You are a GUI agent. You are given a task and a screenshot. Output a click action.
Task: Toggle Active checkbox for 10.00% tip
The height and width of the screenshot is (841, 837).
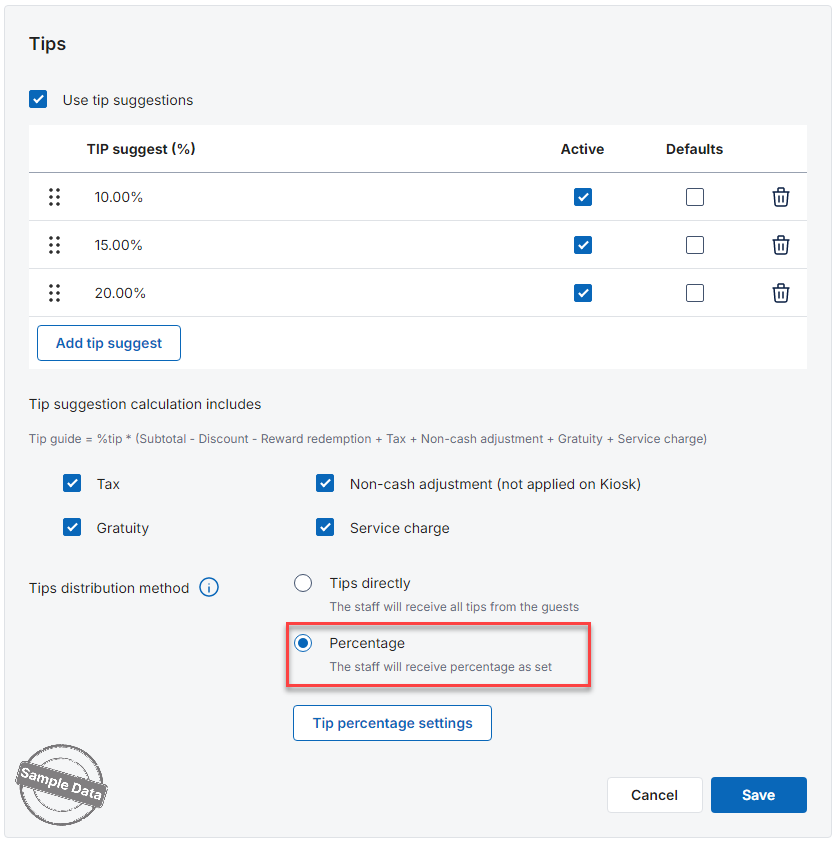tap(583, 197)
